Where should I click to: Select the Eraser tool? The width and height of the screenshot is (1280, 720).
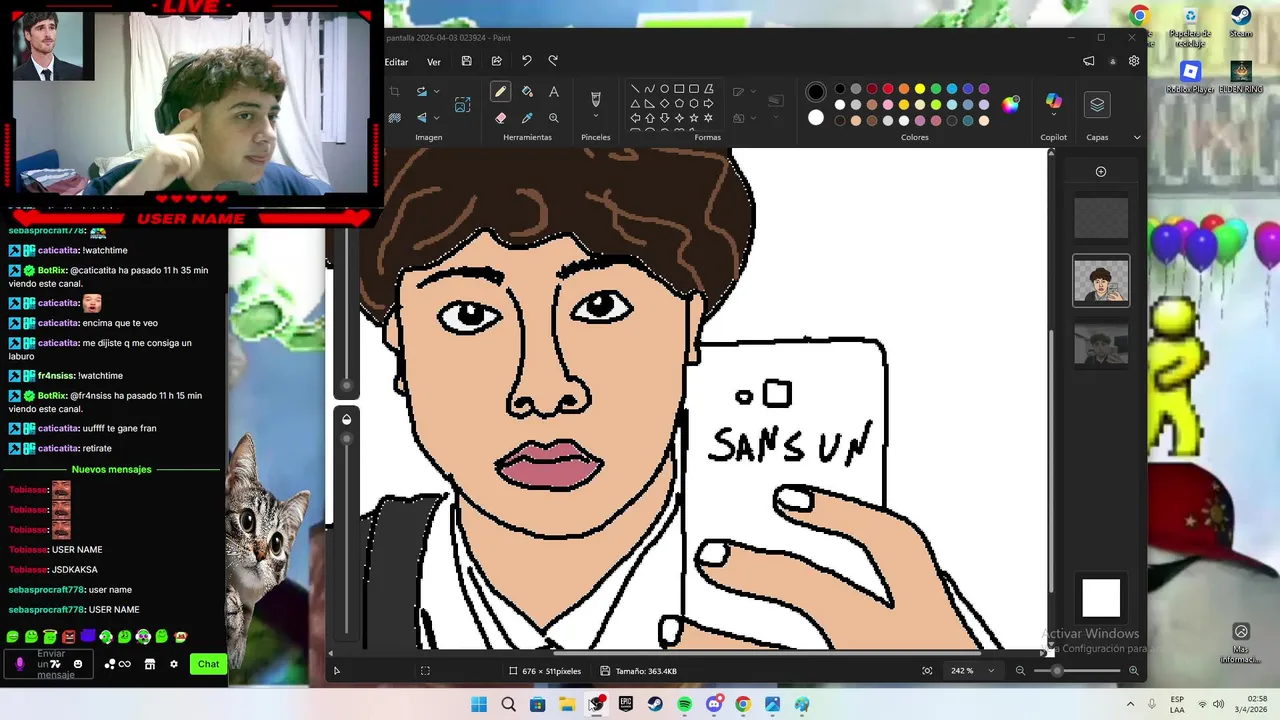[x=500, y=118]
